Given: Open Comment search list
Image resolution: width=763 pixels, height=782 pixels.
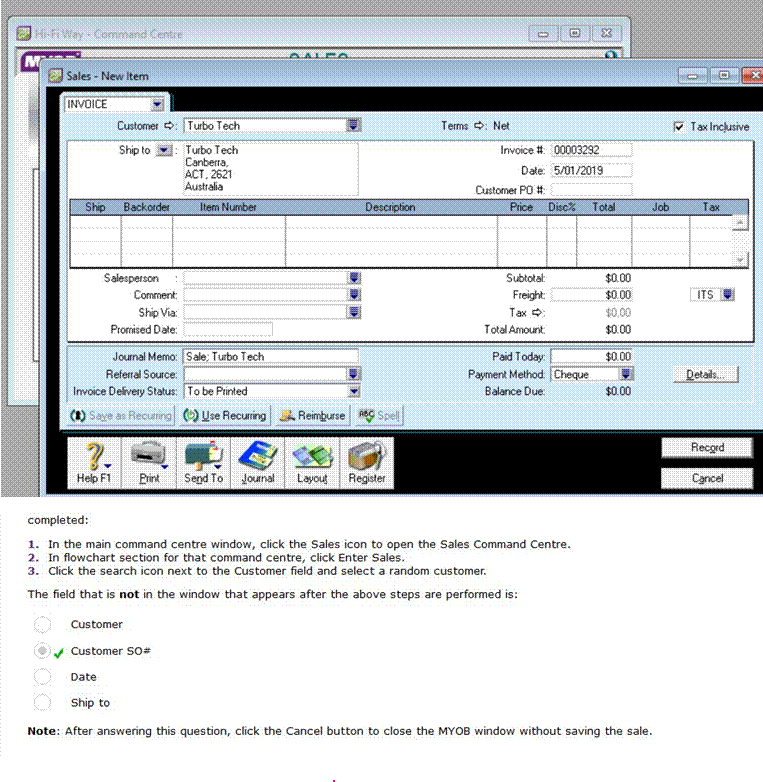Looking at the screenshot, I should click(354, 295).
